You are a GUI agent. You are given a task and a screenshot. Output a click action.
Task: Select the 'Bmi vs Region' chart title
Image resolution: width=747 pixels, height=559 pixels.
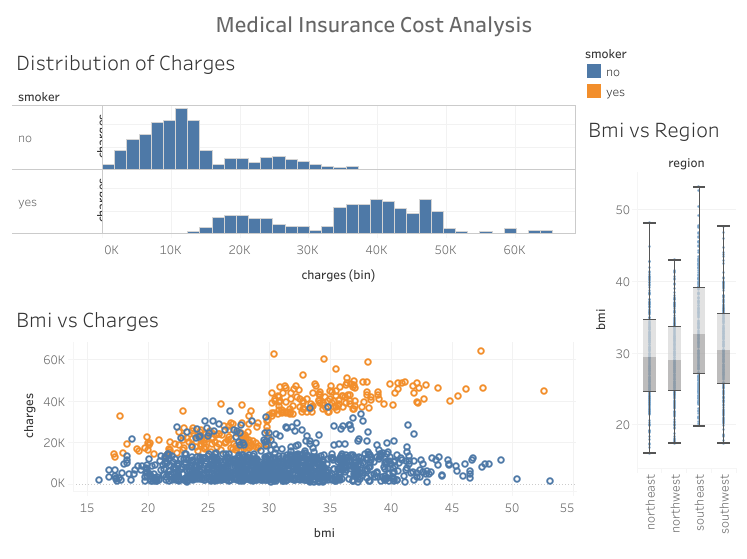click(x=654, y=130)
